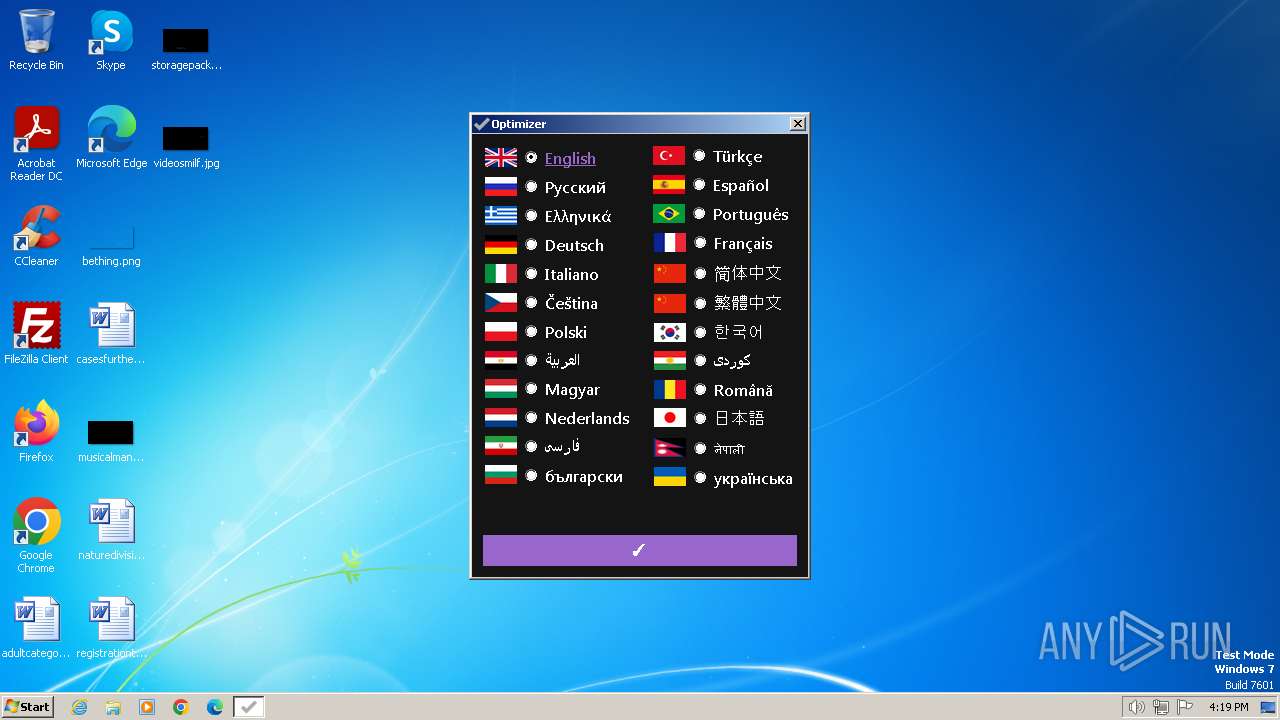Select the Português radio button

coord(699,214)
